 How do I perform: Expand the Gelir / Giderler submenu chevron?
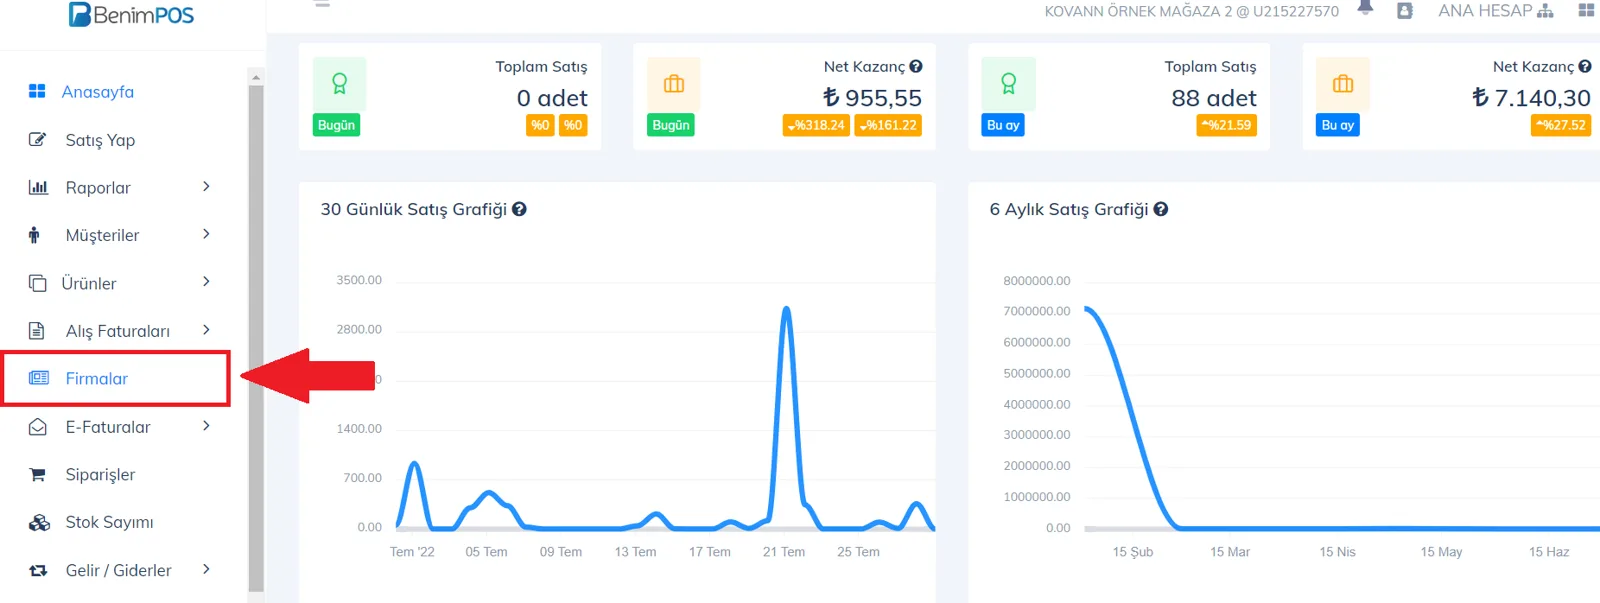[206, 569]
